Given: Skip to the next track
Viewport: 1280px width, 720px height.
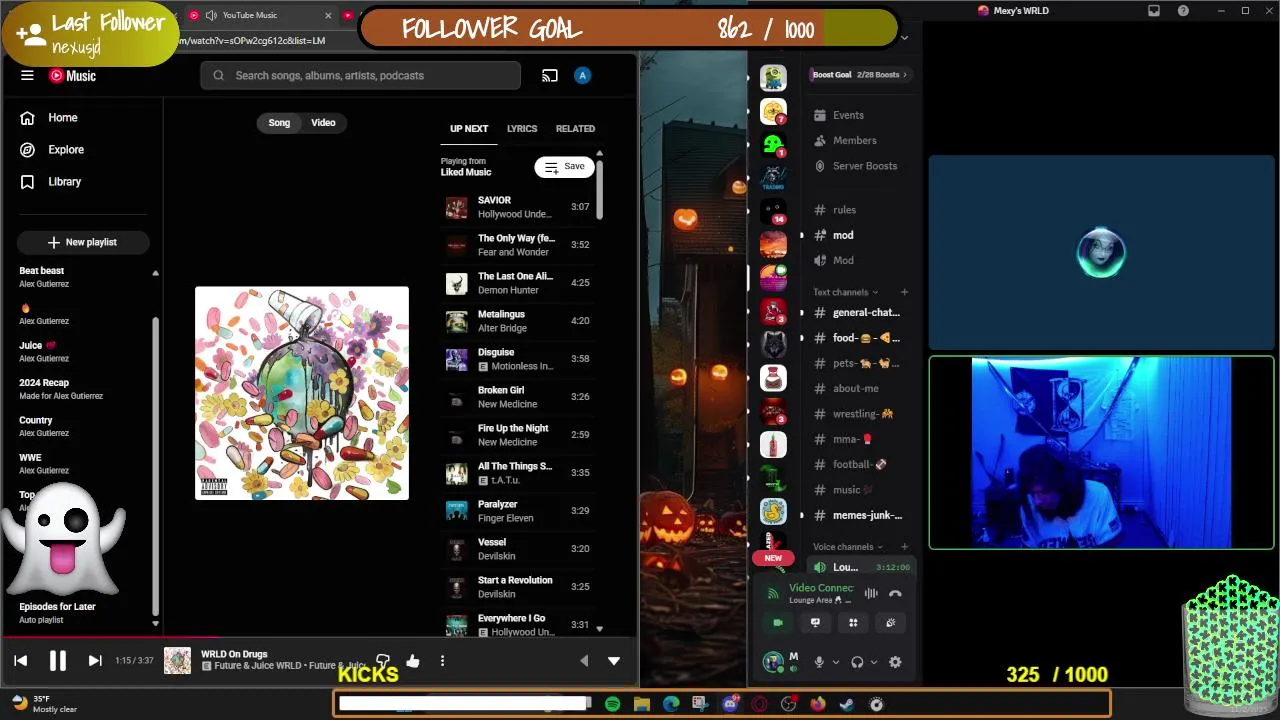Looking at the screenshot, I should [94, 661].
